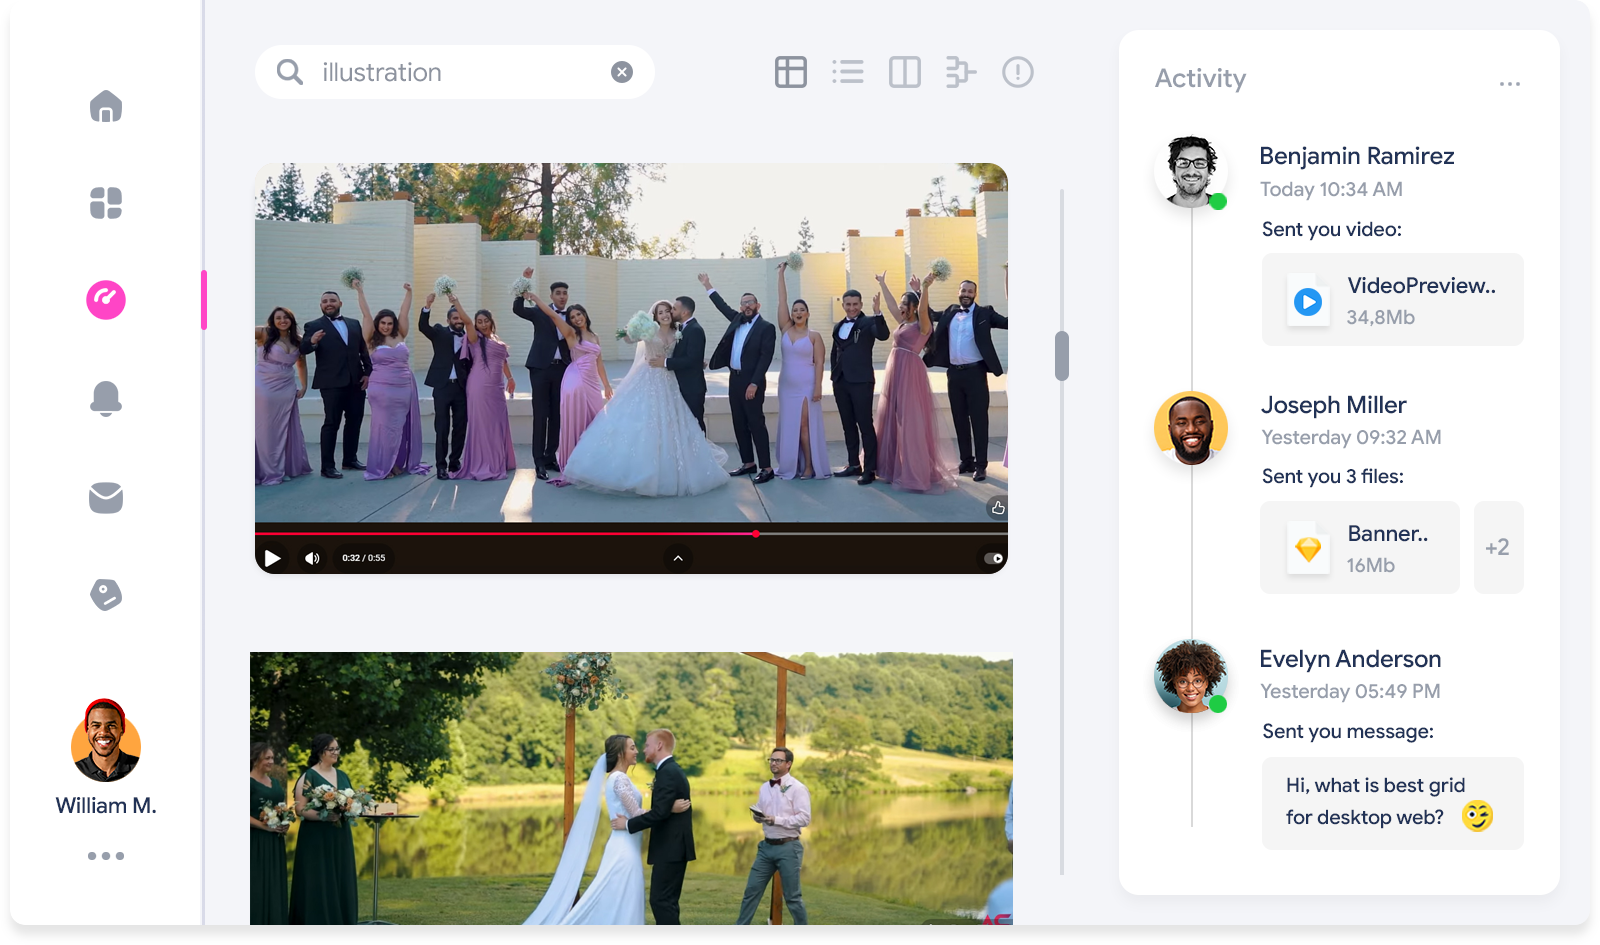Open the Home icon in sidebar
Viewport: 1600px width, 945px height.
pyautogui.click(x=106, y=106)
